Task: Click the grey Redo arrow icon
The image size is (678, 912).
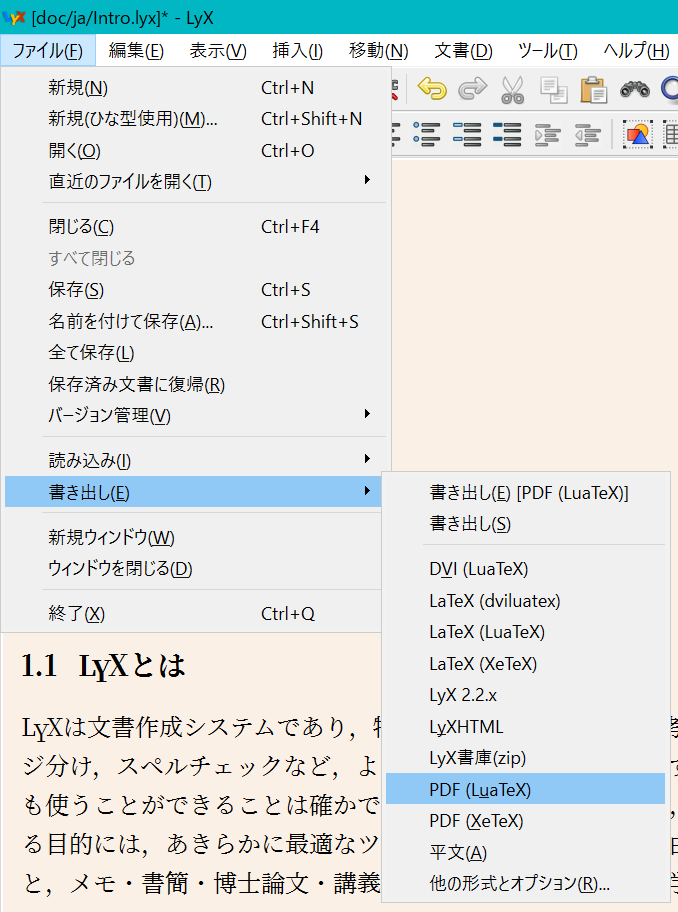Action: (x=472, y=89)
